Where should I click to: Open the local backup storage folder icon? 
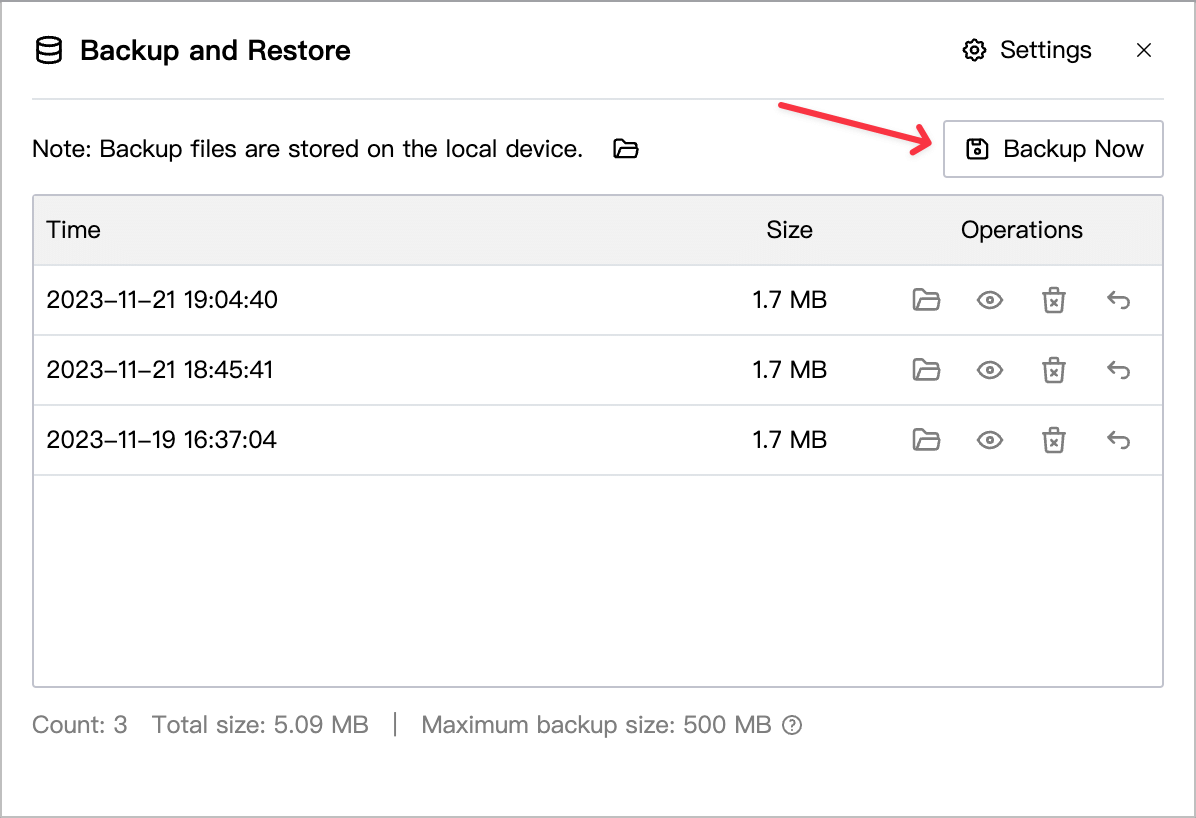pos(625,149)
